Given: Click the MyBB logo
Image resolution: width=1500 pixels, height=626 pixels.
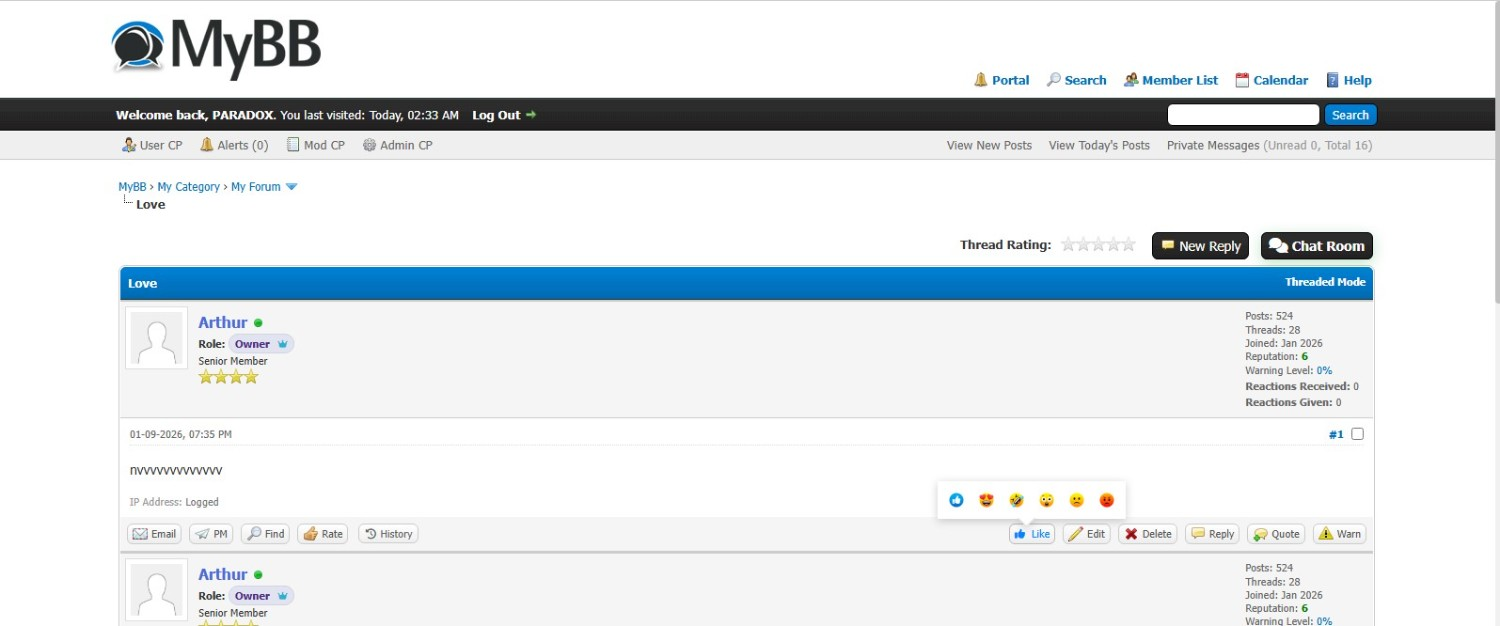Looking at the screenshot, I should coord(217,48).
